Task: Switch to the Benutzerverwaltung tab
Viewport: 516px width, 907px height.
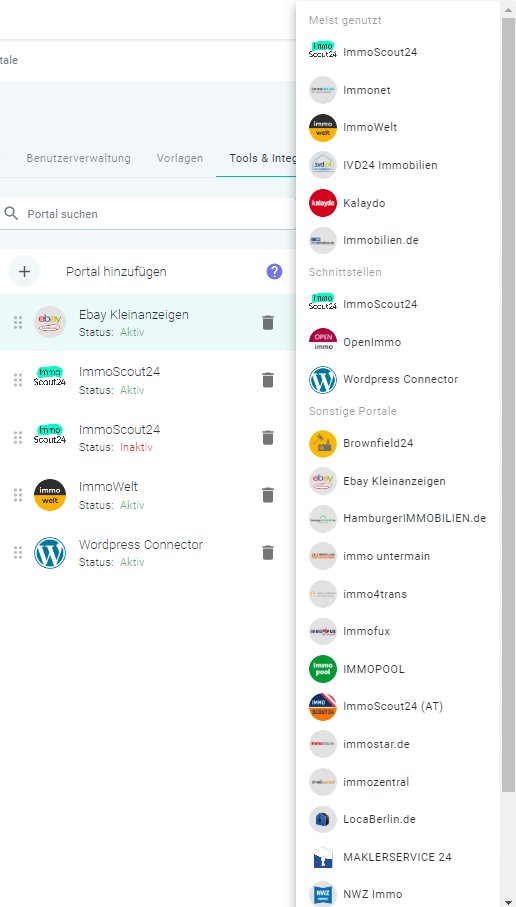Action: point(79,158)
